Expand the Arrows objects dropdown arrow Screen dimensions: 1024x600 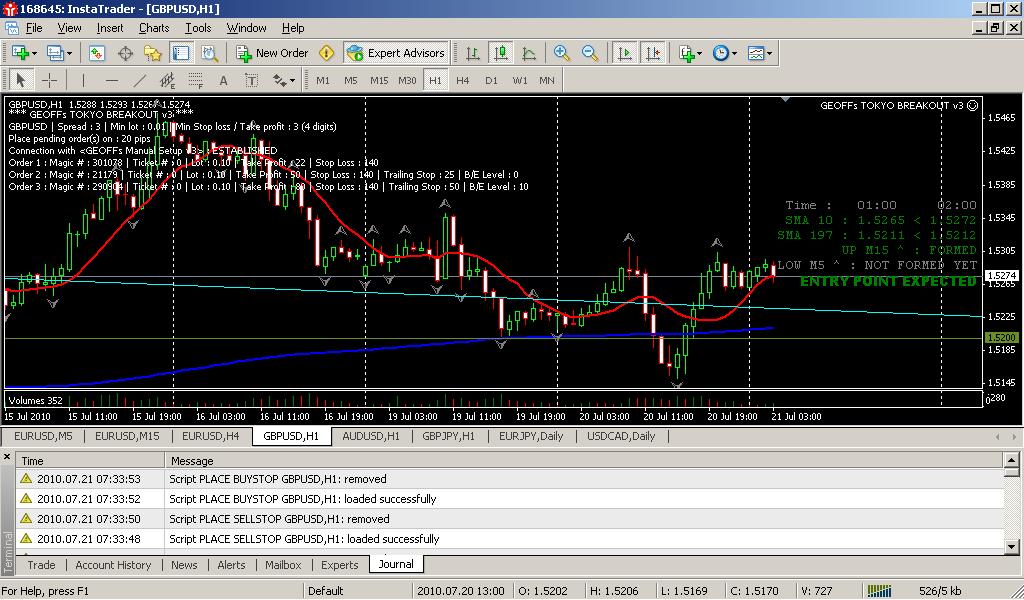(x=292, y=80)
